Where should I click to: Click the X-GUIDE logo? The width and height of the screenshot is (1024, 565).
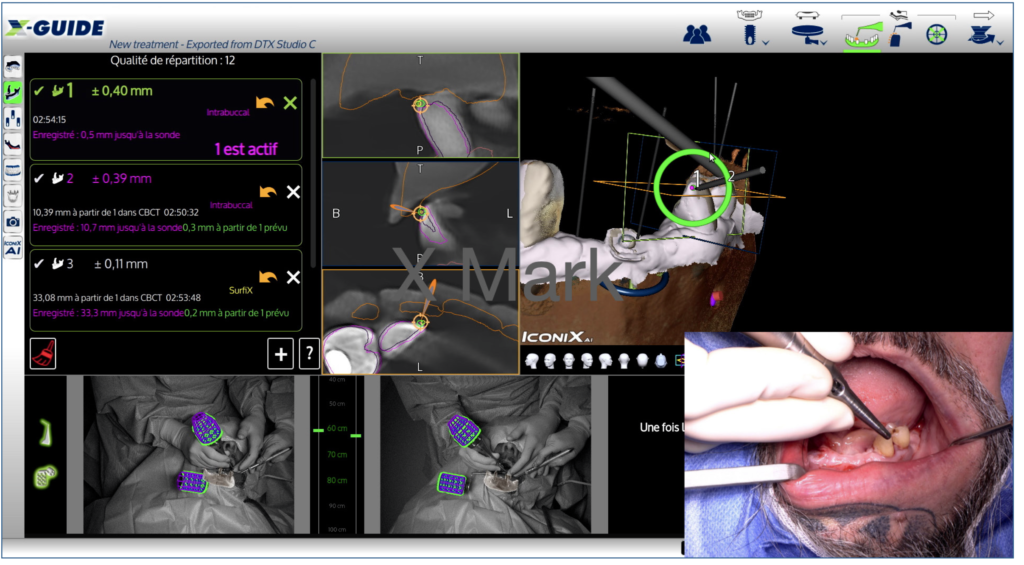click(x=55, y=27)
